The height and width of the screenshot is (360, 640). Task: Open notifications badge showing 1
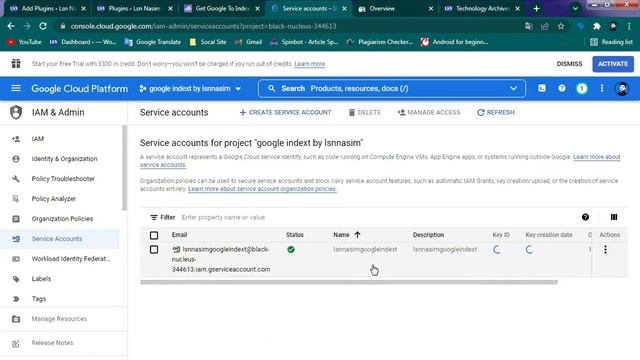(x=582, y=89)
